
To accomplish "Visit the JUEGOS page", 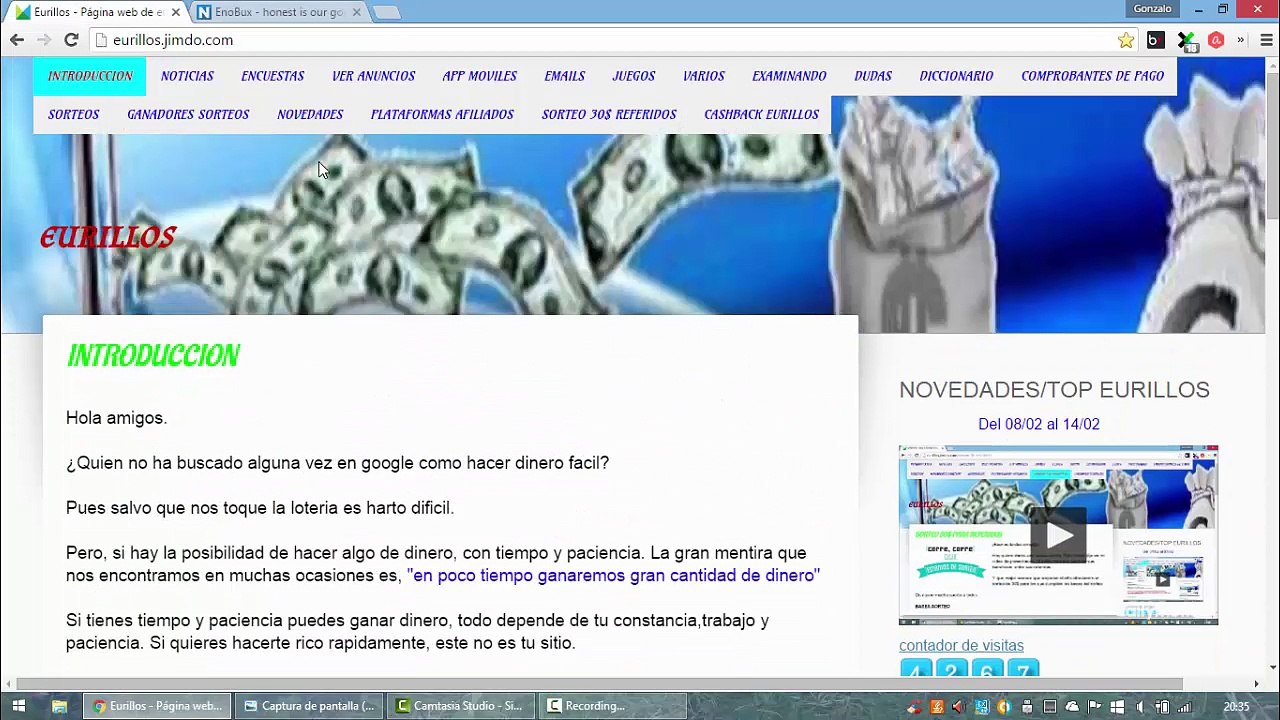I will (x=633, y=76).
